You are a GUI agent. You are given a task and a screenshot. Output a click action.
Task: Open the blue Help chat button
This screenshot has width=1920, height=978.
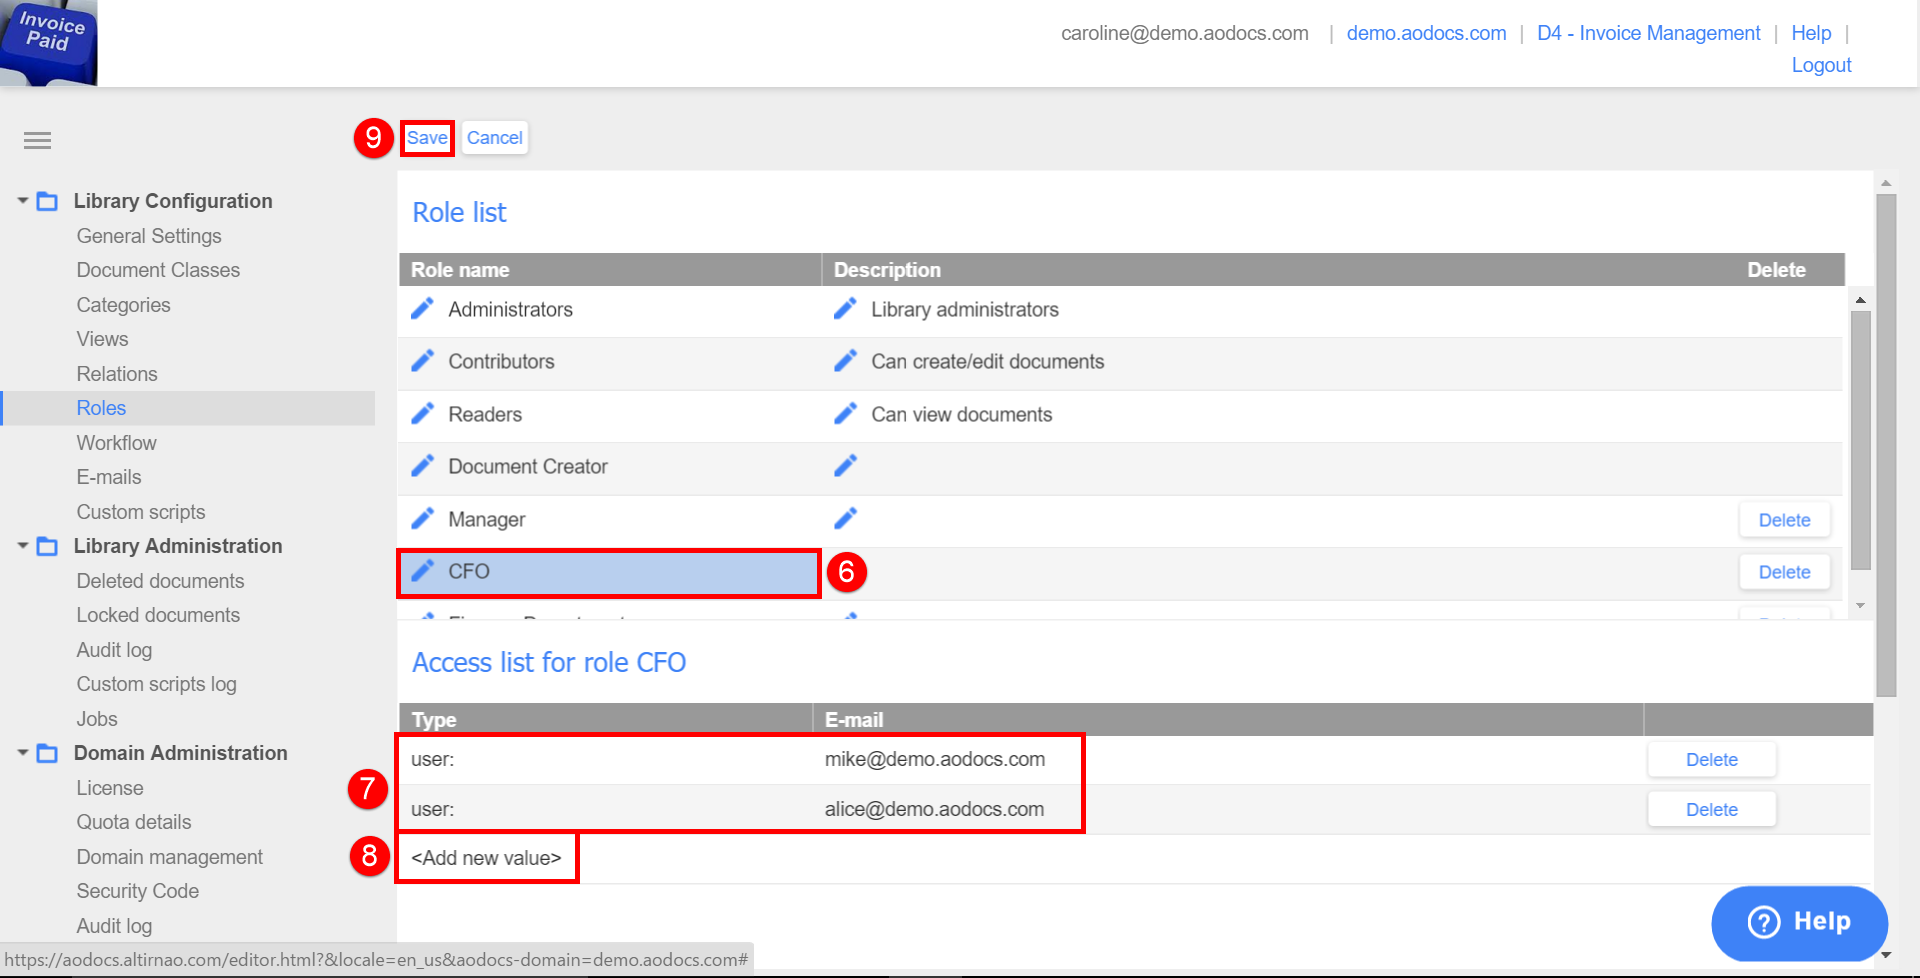tap(1799, 922)
